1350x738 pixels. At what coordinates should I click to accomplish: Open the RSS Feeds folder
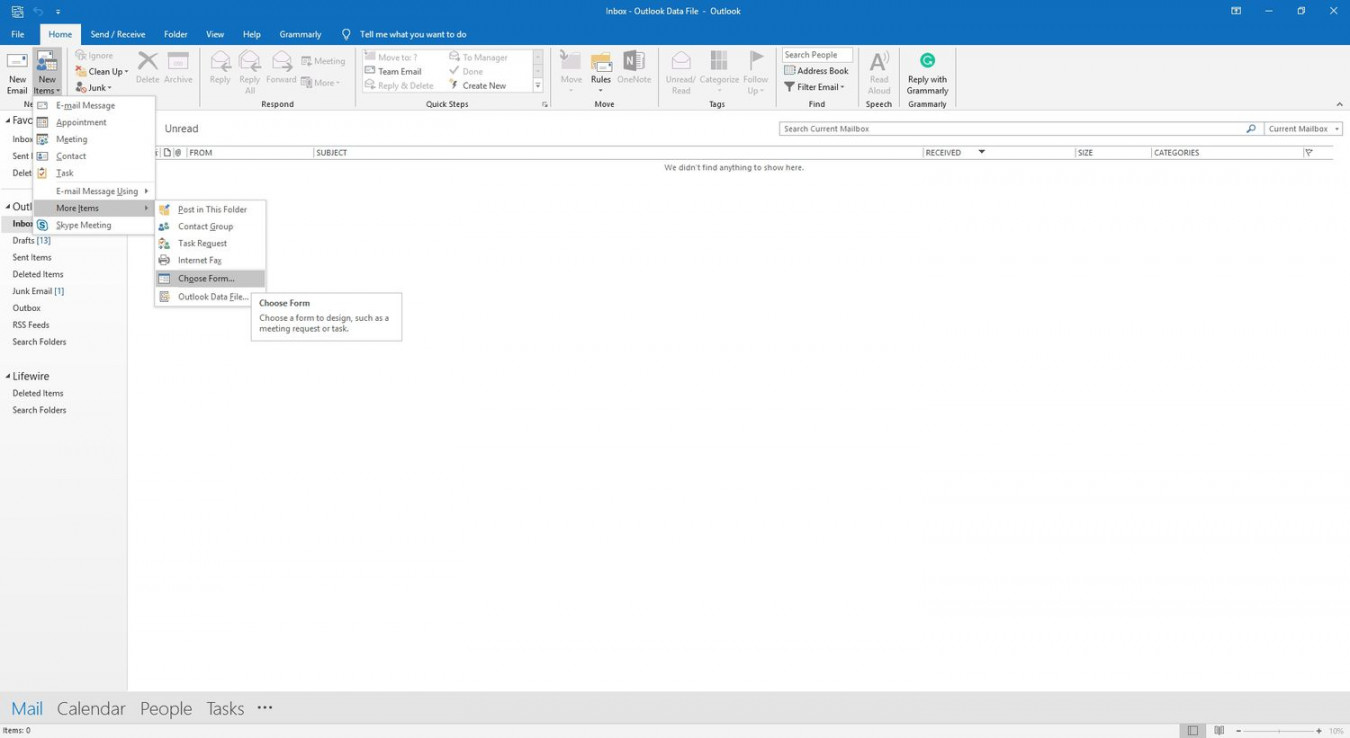click(x=30, y=325)
